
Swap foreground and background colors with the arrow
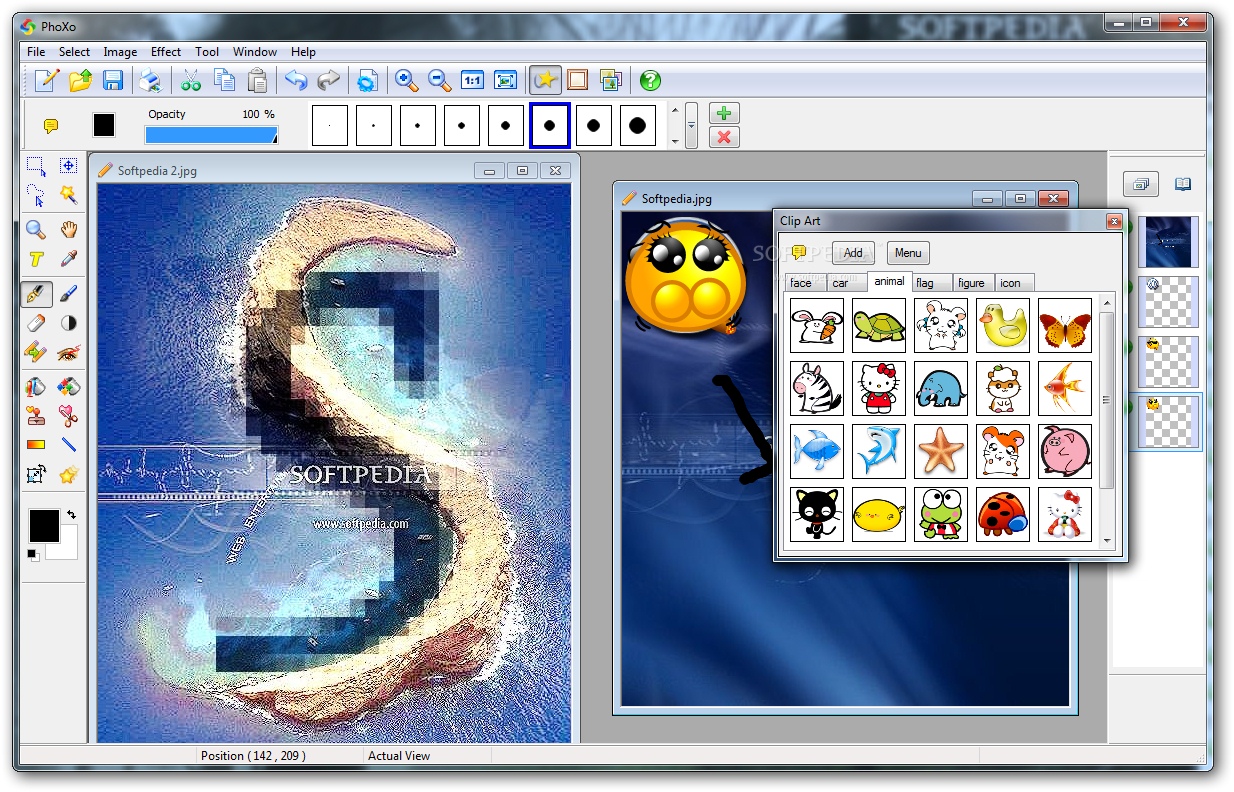pyautogui.click(x=71, y=514)
